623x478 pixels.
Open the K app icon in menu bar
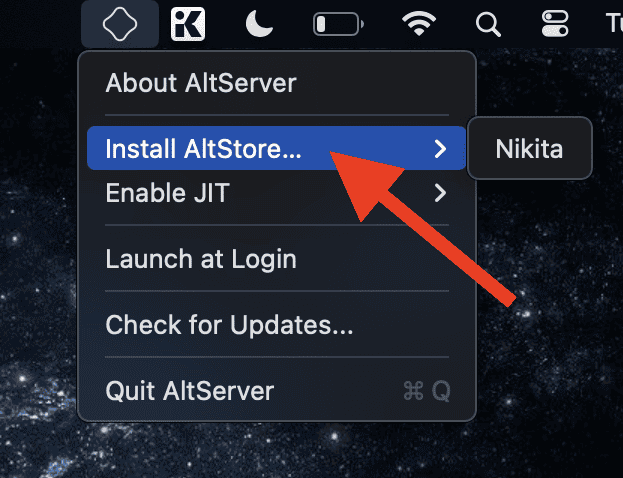click(188, 23)
